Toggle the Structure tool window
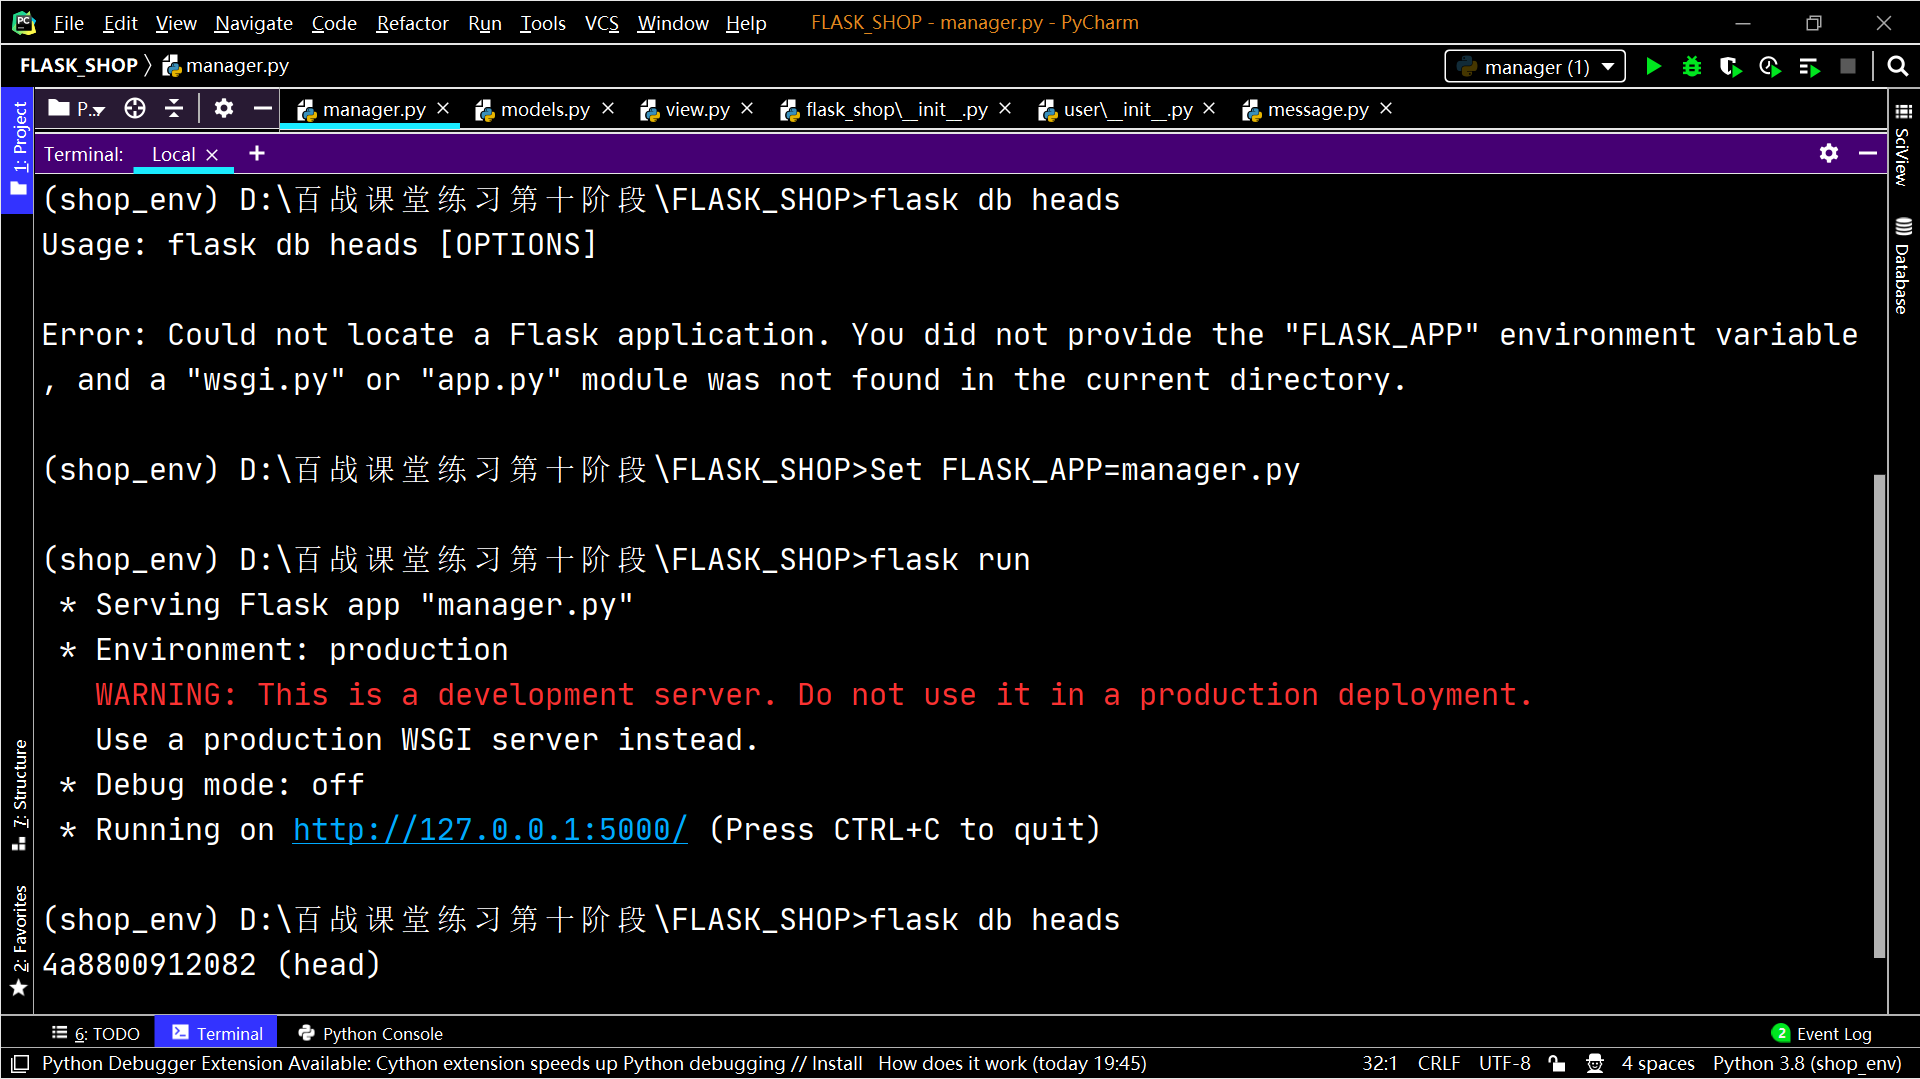 point(18,796)
